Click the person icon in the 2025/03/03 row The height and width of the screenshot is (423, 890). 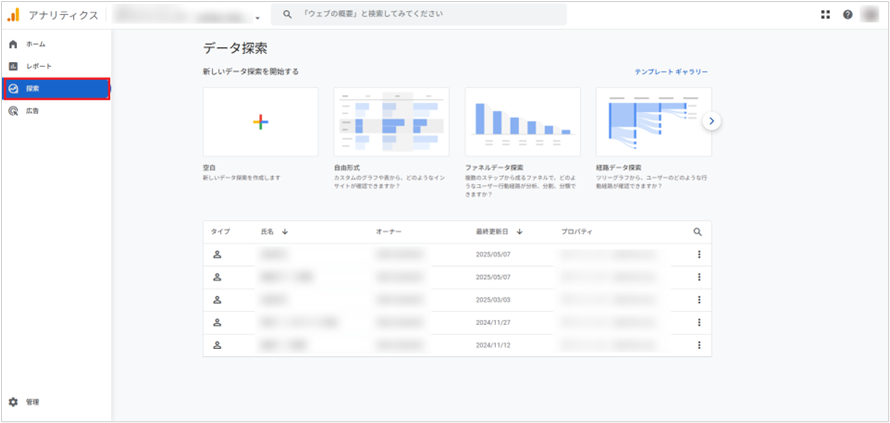point(217,299)
